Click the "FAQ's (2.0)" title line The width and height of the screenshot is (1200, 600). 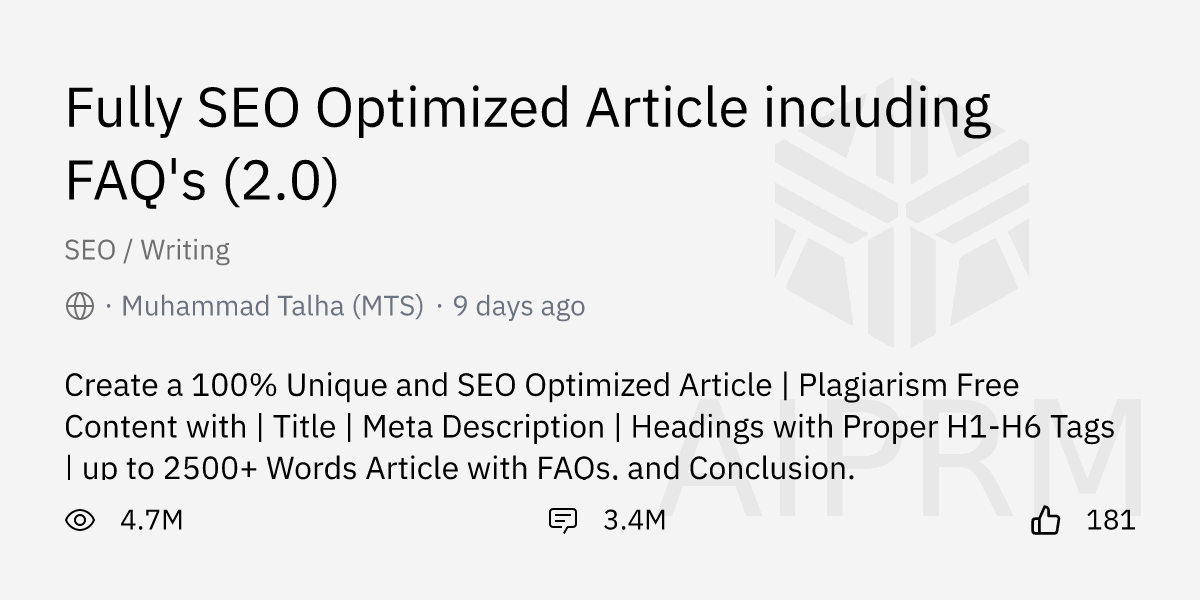pyautogui.click(x=202, y=180)
